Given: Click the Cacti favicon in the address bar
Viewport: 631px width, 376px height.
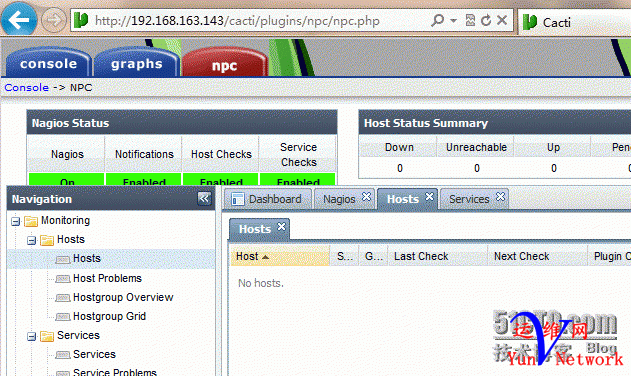Looking at the screenshot, I should click(81, 20).
